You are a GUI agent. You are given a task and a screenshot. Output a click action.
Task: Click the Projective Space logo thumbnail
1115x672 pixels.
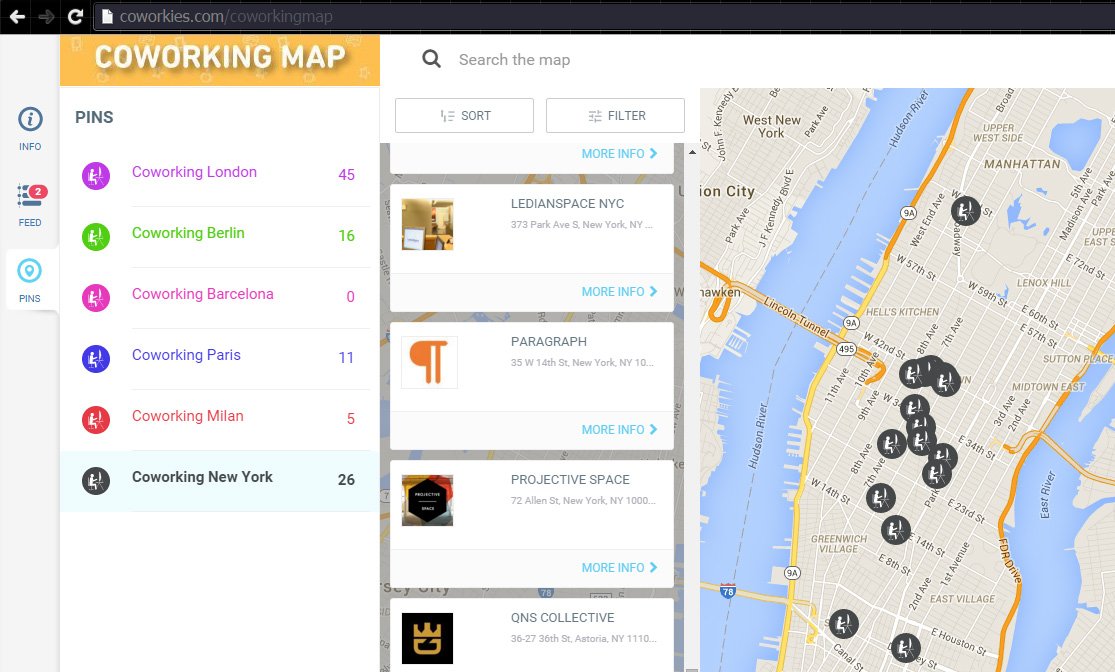(x=427, y=501)
